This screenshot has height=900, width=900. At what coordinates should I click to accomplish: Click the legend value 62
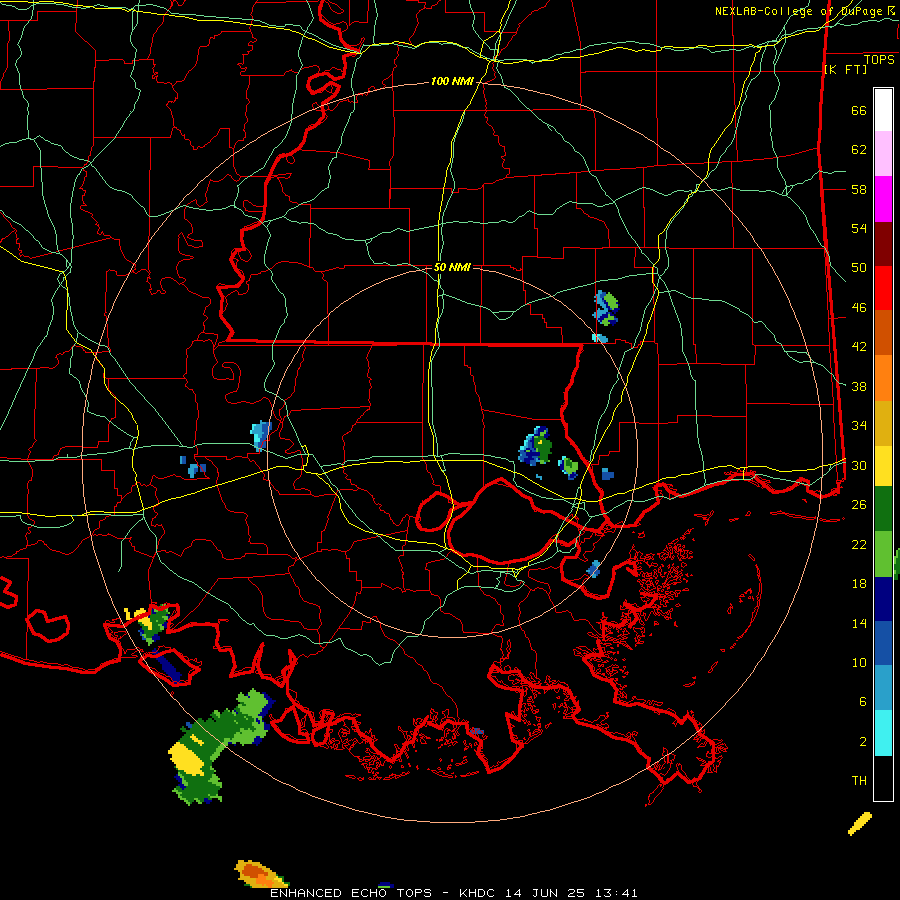pos(859,150)
